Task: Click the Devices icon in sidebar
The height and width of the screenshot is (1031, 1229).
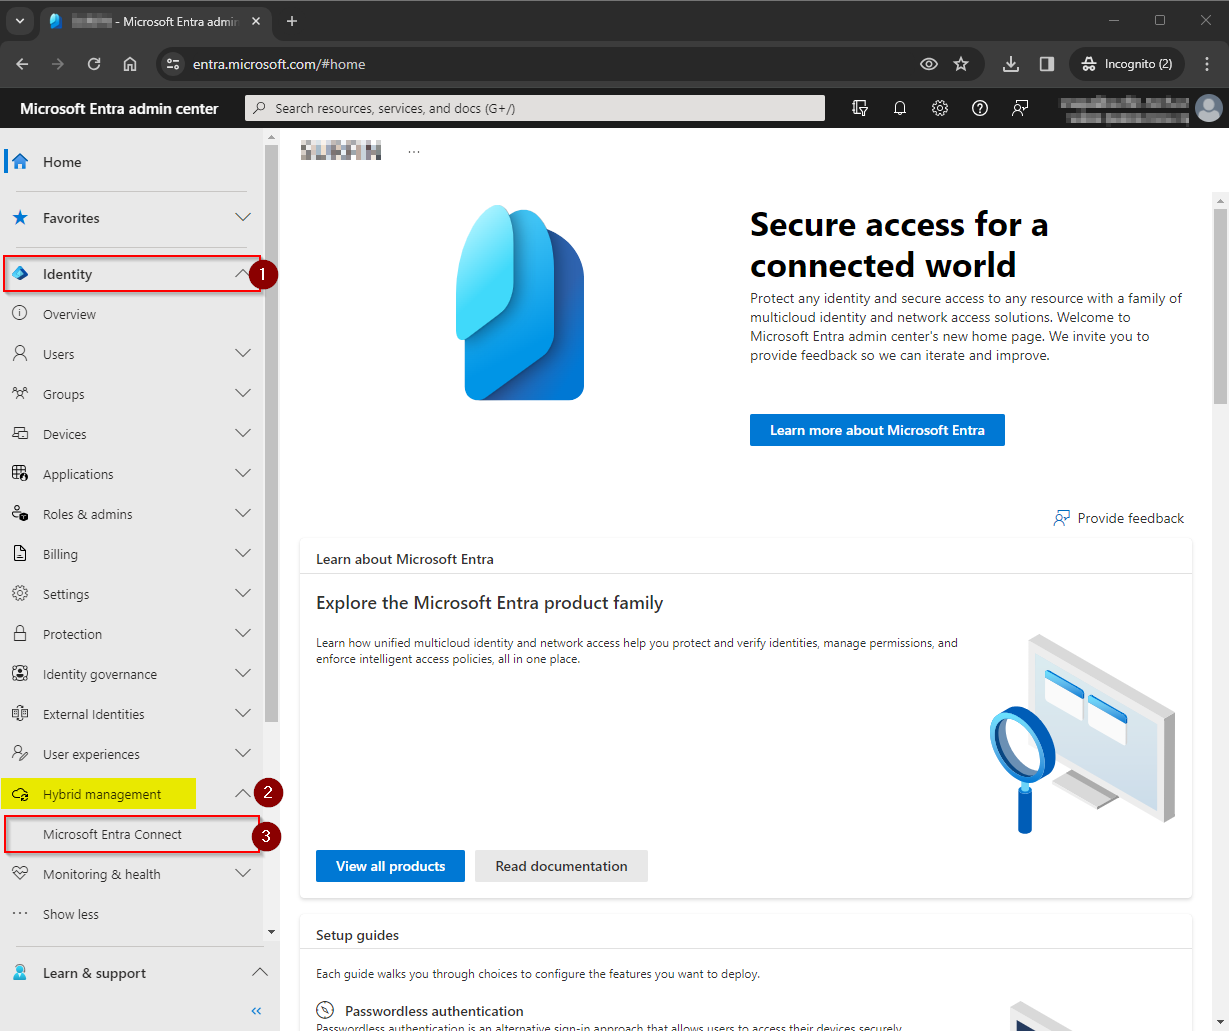Action: point(20,434)
